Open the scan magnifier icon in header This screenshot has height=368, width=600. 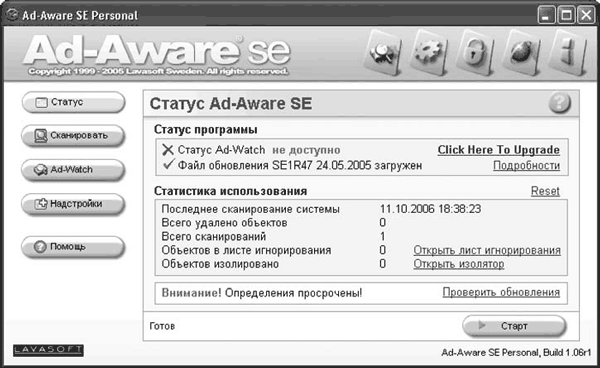click(382, 54)
